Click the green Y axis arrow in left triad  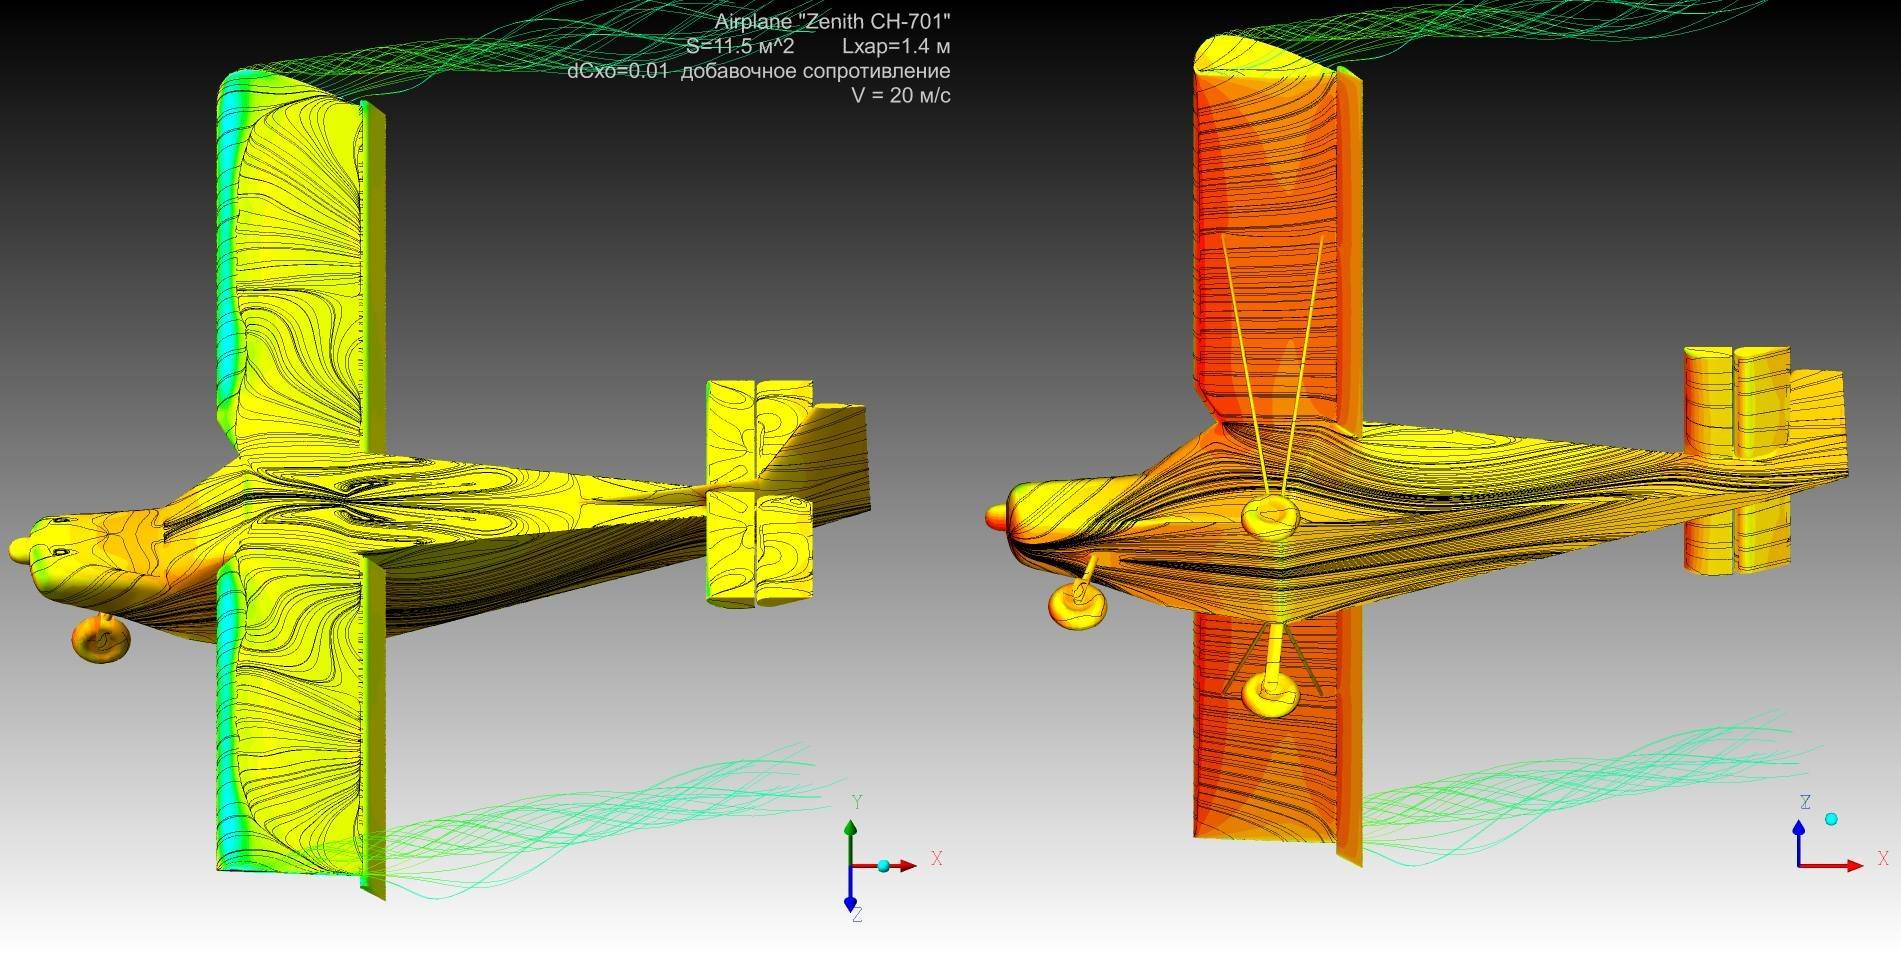(x=850, y=833)
